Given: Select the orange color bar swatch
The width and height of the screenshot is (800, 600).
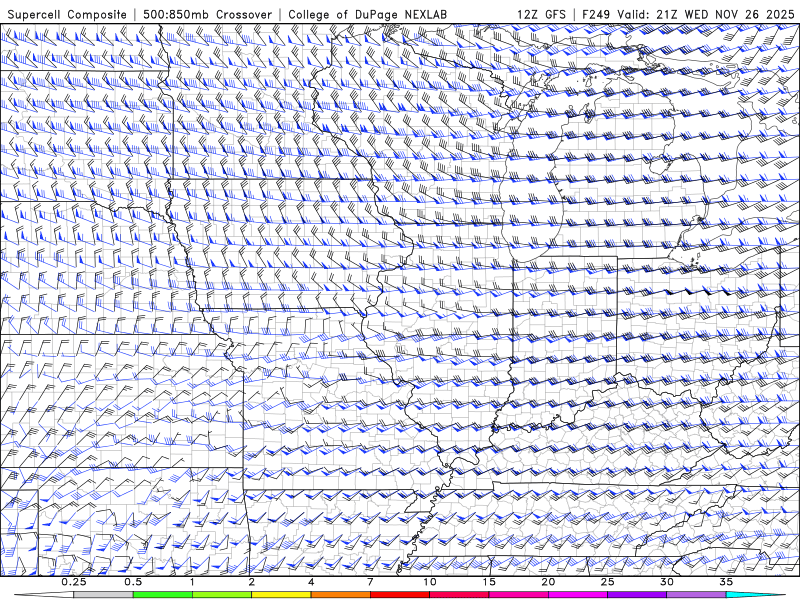Looking at the screenshot, I should [x=340, y=595].
